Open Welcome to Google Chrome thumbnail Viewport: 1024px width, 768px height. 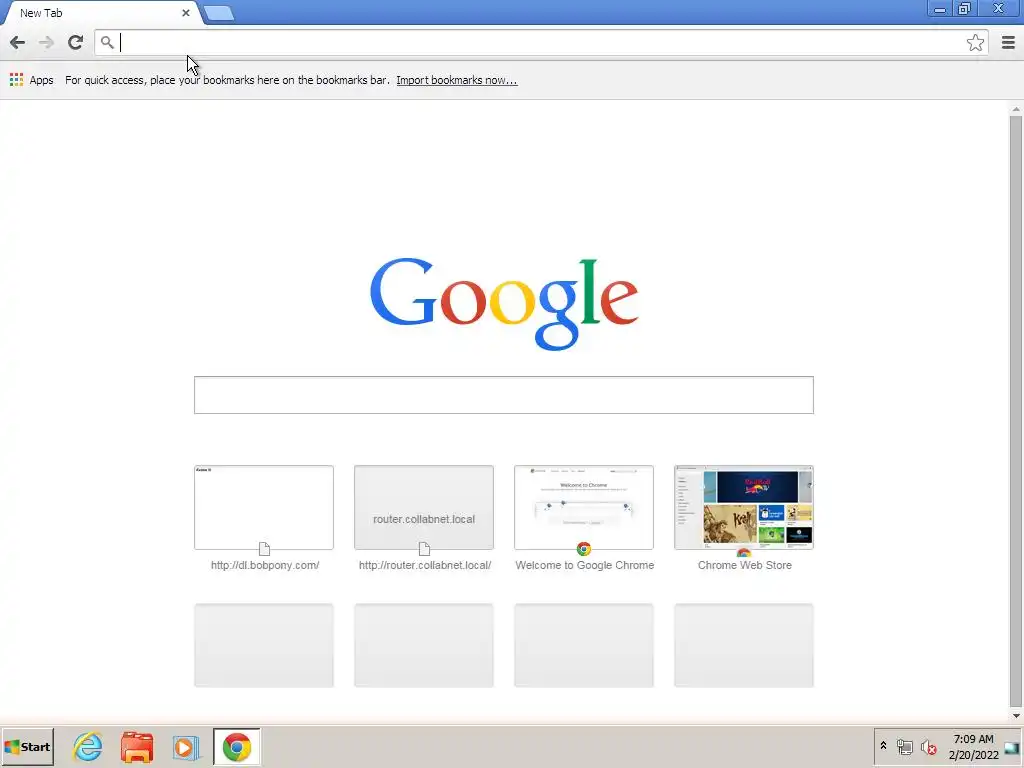pyautogui.click(x=584, y=507)
